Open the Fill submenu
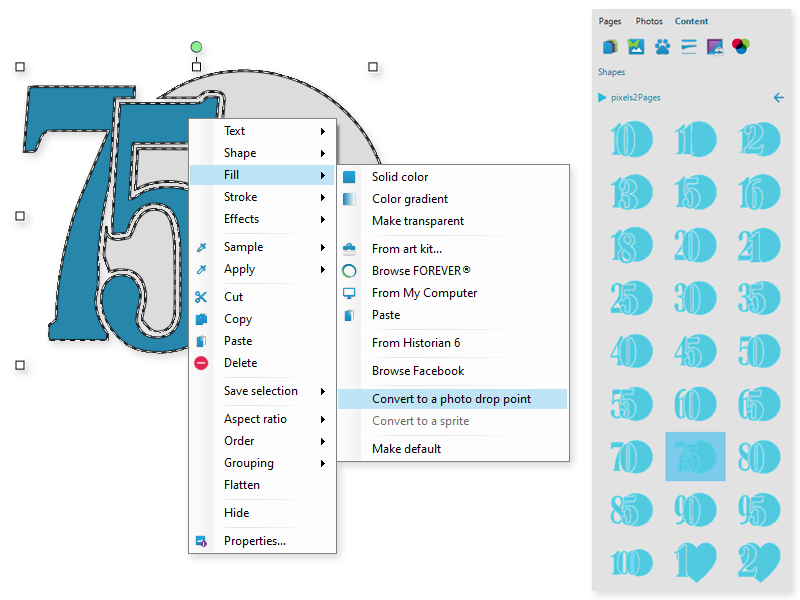The image size is (800, 600). tap(262, 175)
